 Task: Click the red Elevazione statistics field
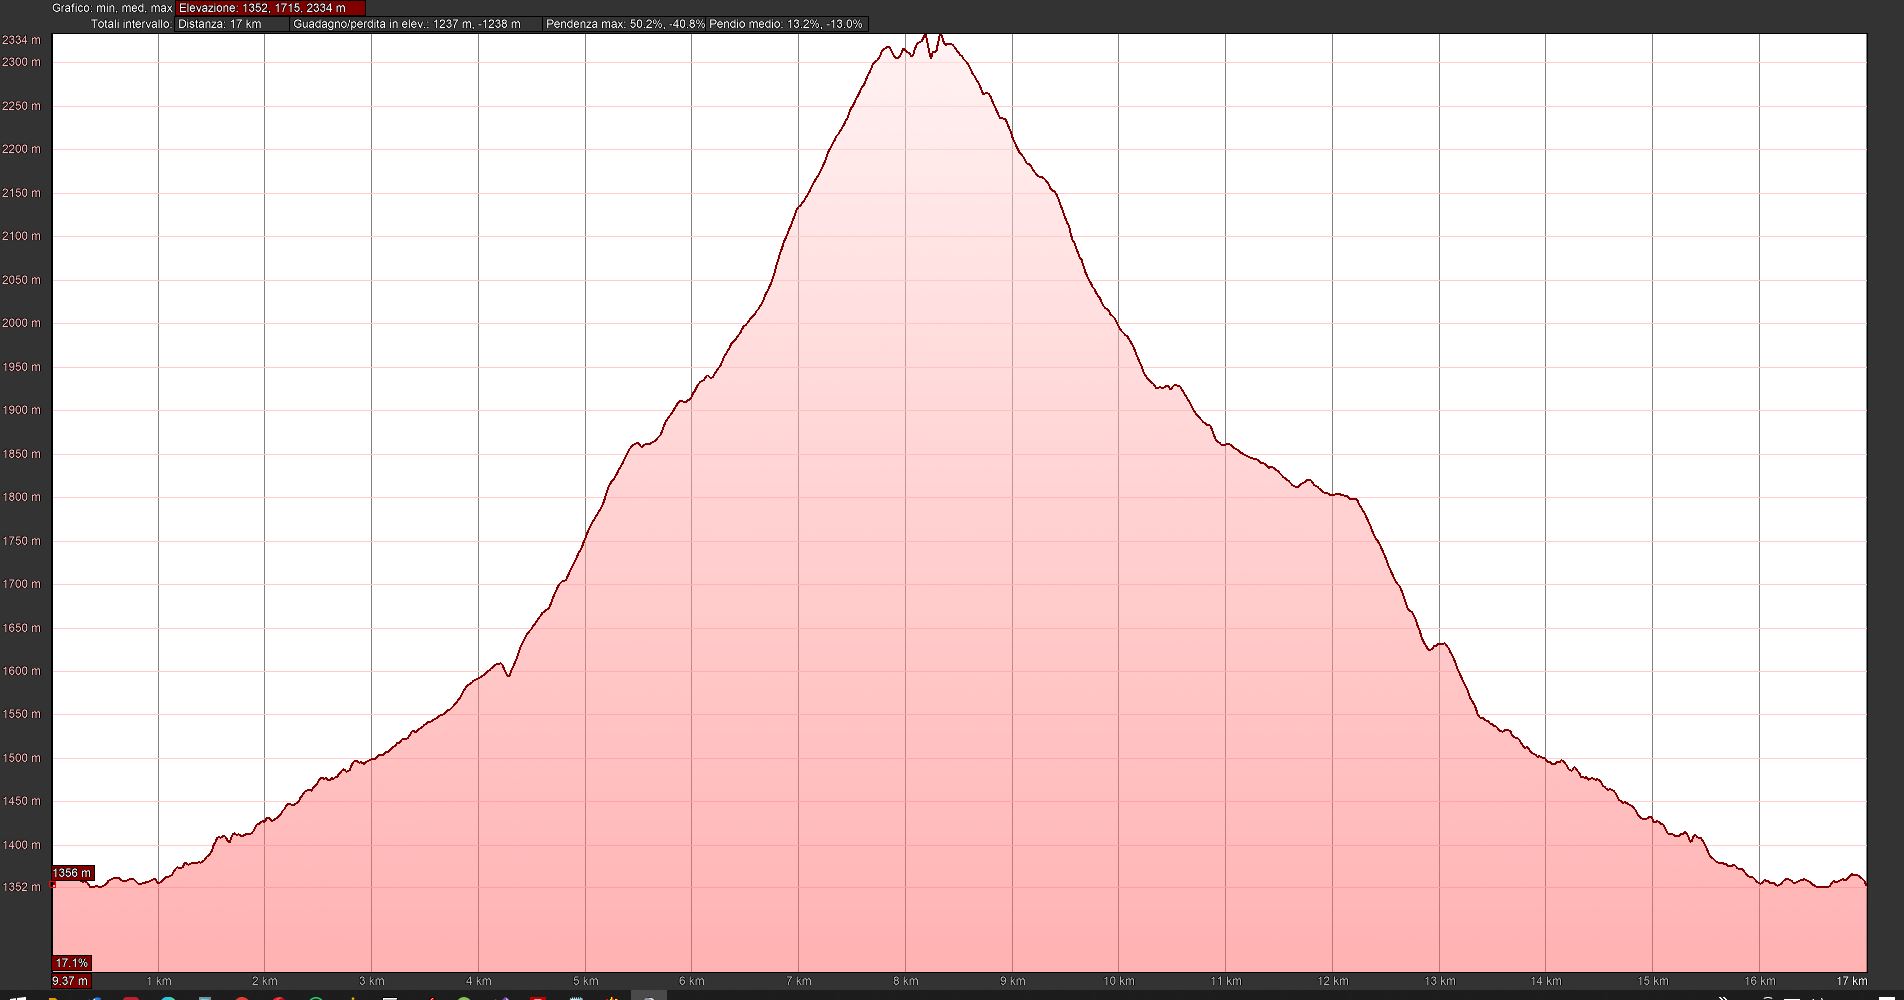coord(270,8)
